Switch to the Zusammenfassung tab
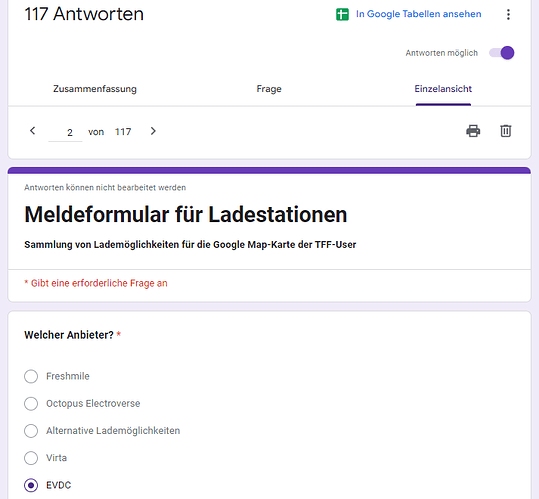539x499 pixels. point(95,89)
